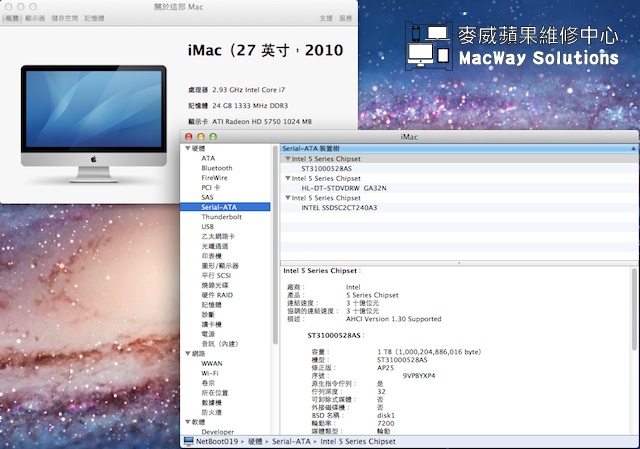Click Serial-ATA in the bottom path bar

(x=291, y=441)
